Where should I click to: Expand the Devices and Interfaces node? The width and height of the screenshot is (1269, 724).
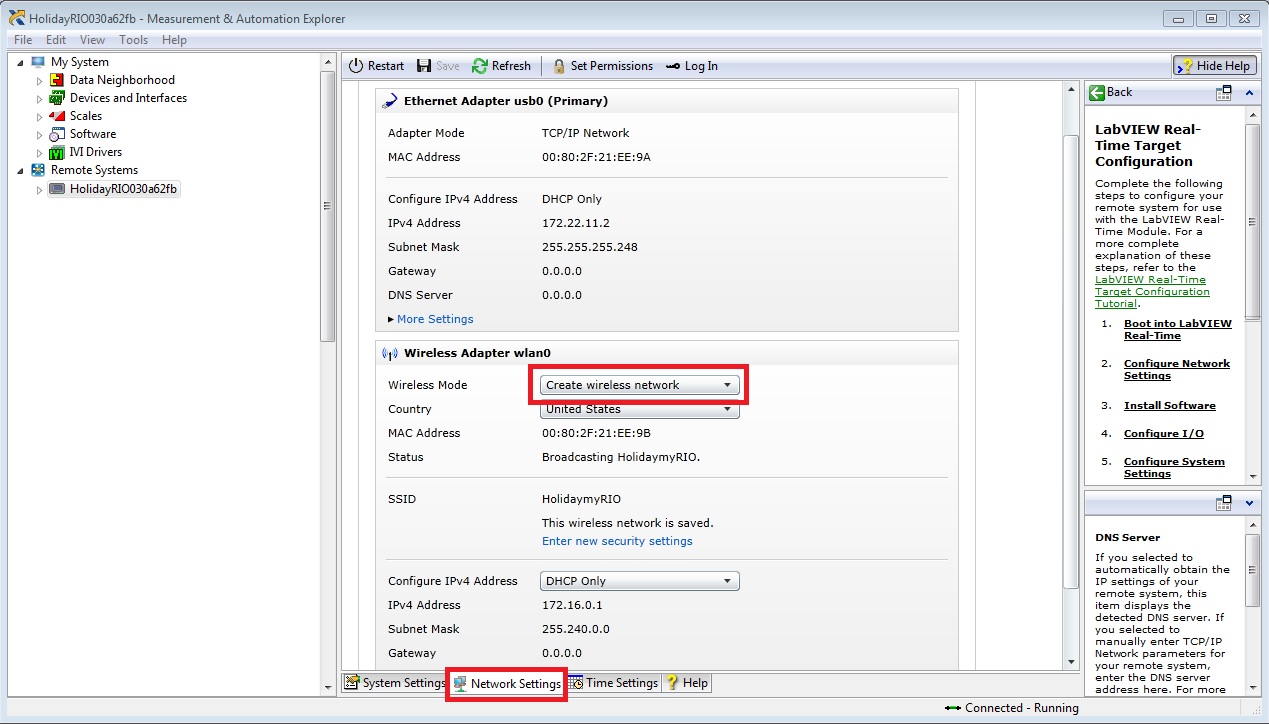tap(40, 98)
